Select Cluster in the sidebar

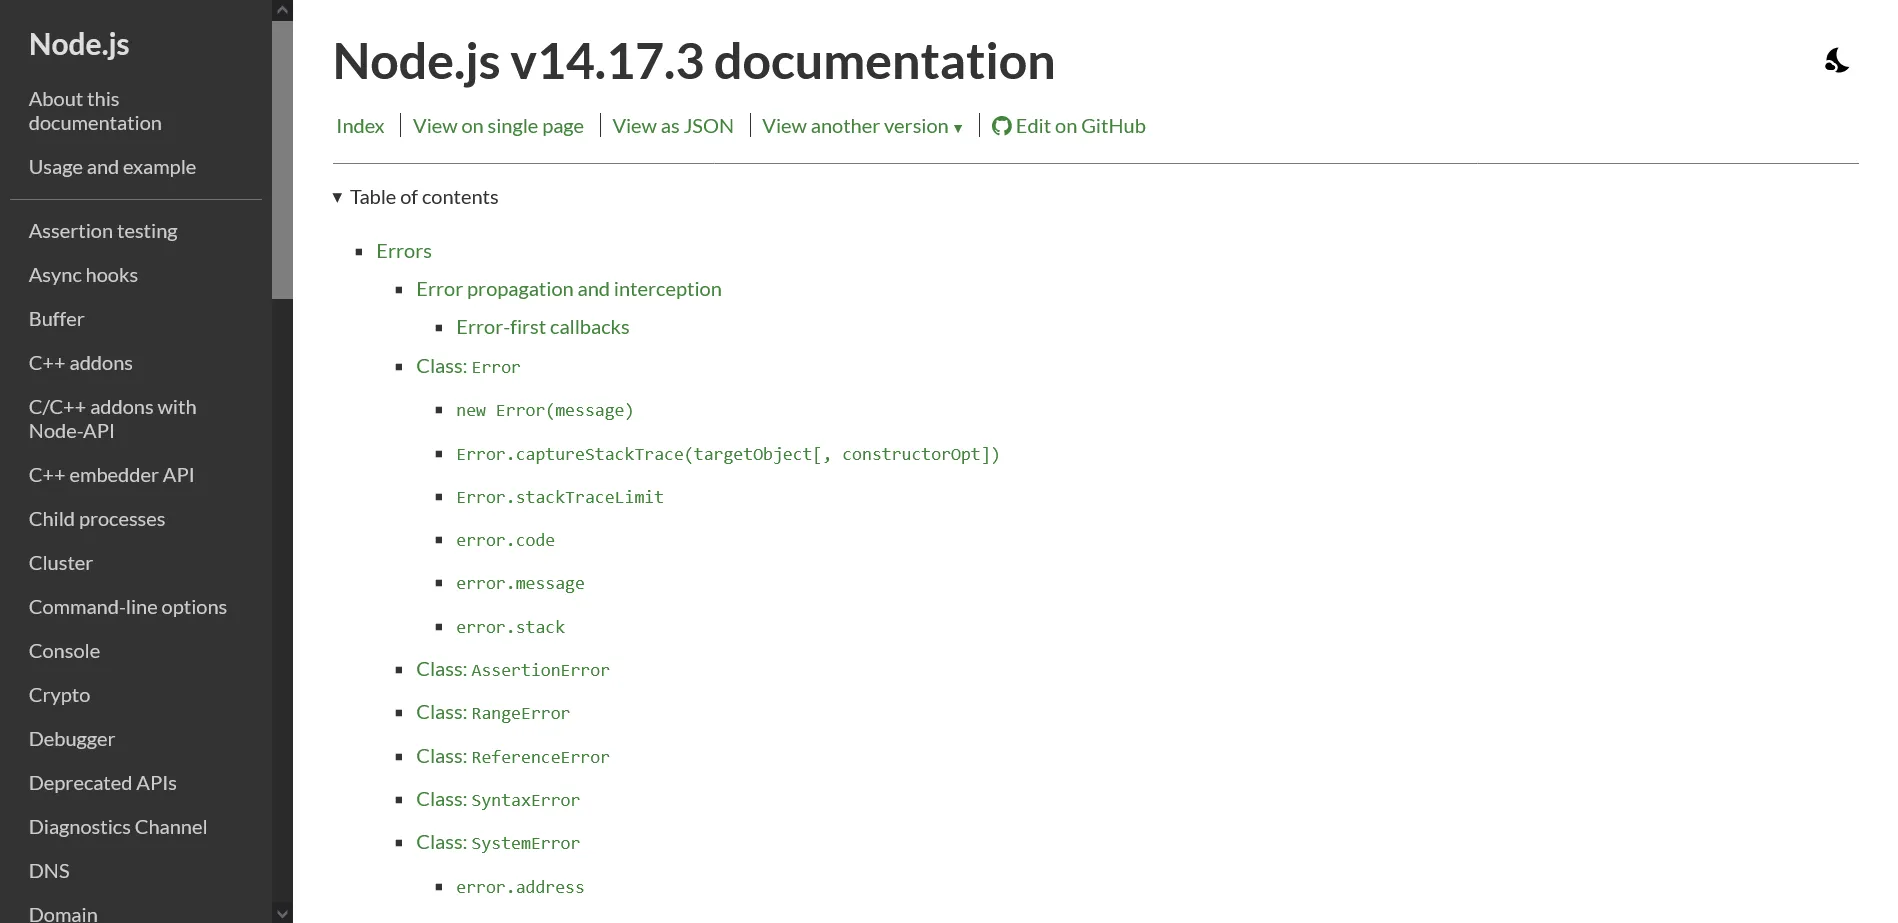click(x=60, y=563)
